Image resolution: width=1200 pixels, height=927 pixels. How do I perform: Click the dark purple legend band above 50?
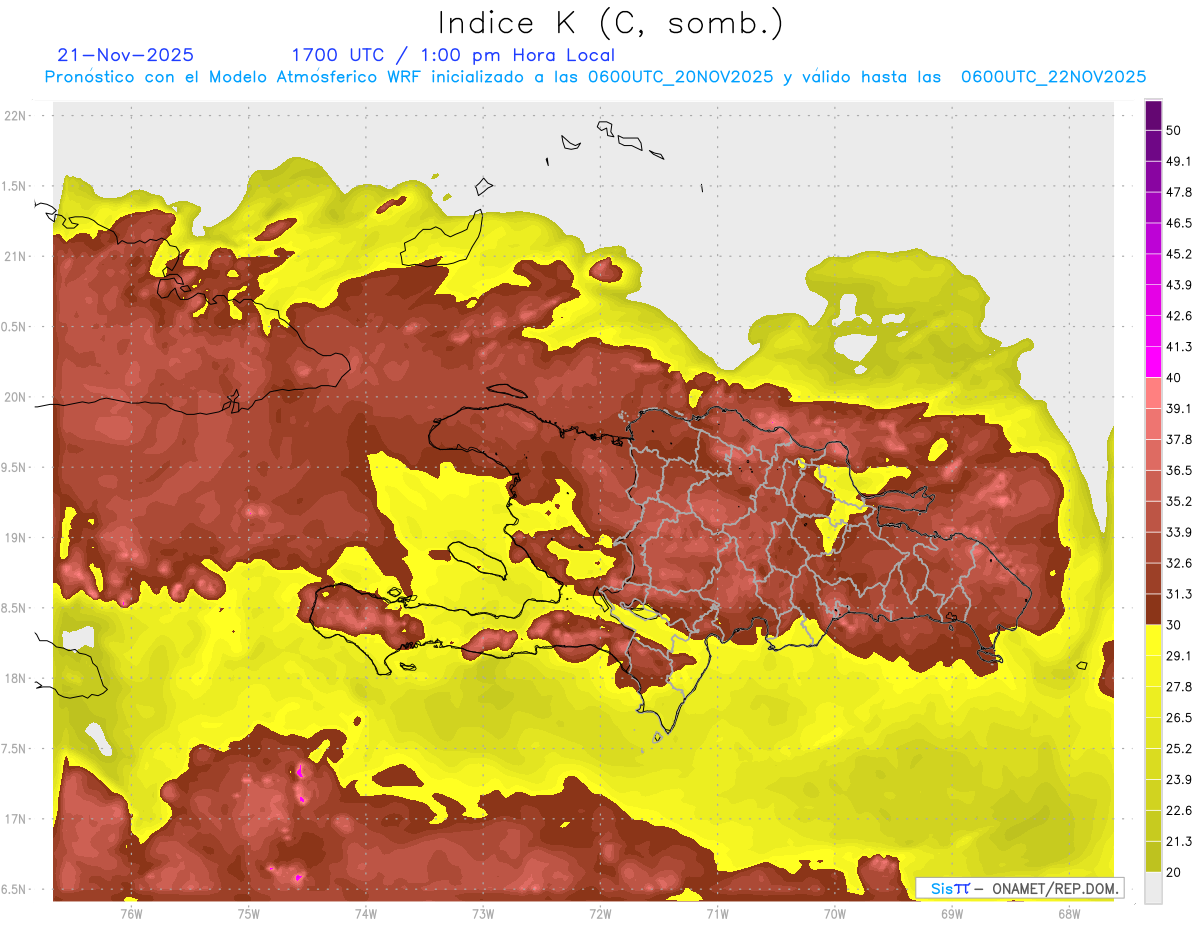pos(1153,116)
